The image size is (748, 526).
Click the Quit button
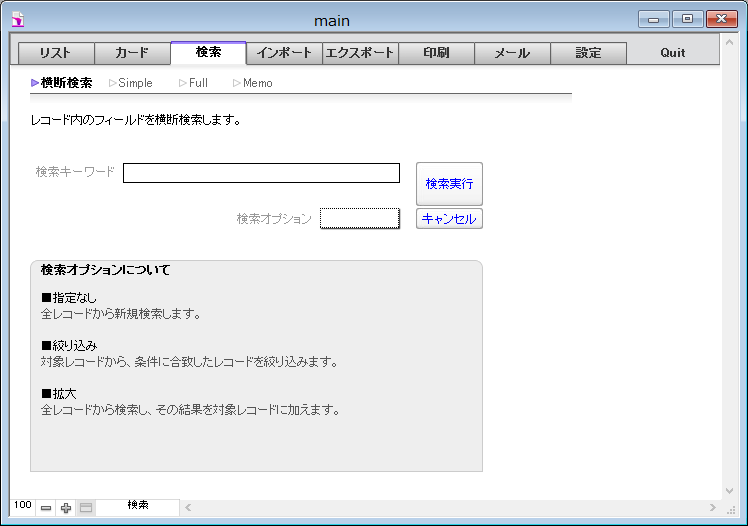click(x=673, y=53)
